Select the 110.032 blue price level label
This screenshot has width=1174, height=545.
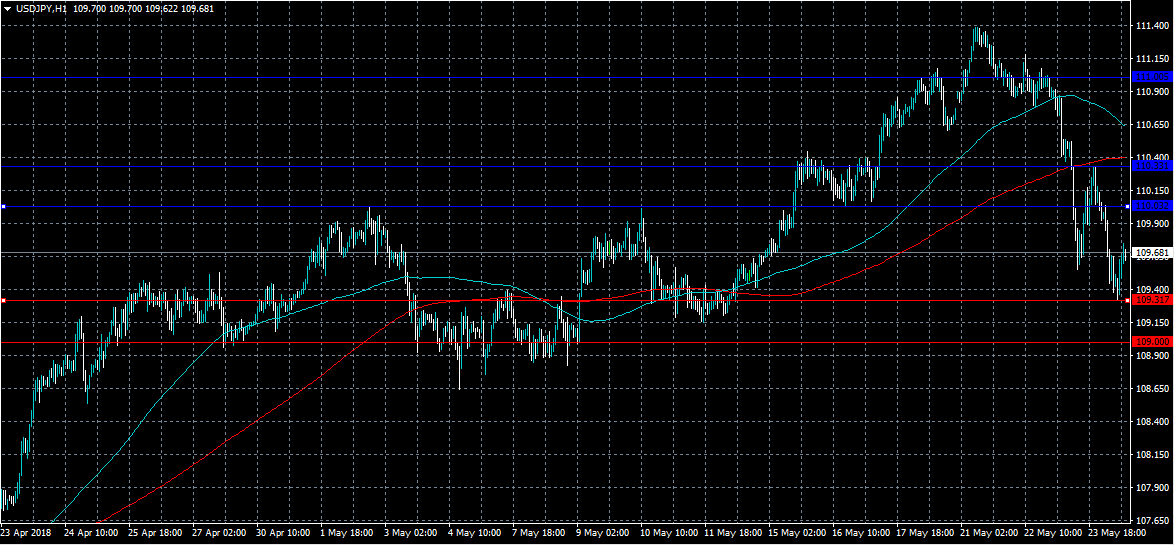point(1152,206)
